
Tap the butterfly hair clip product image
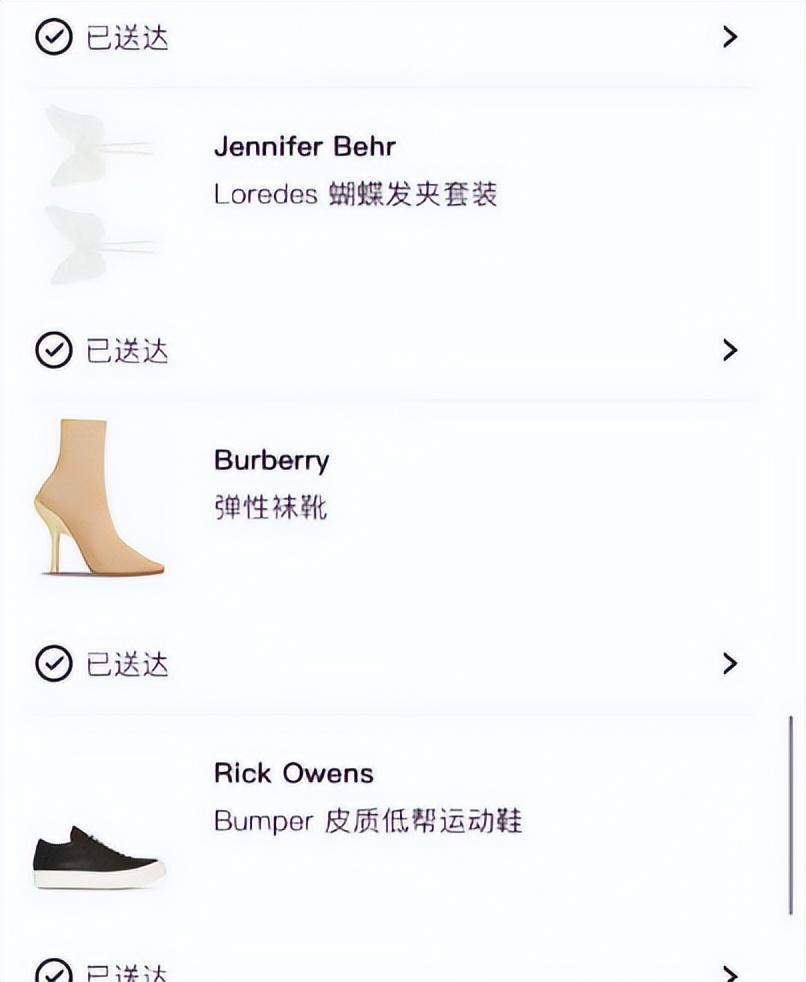[99, 194]
